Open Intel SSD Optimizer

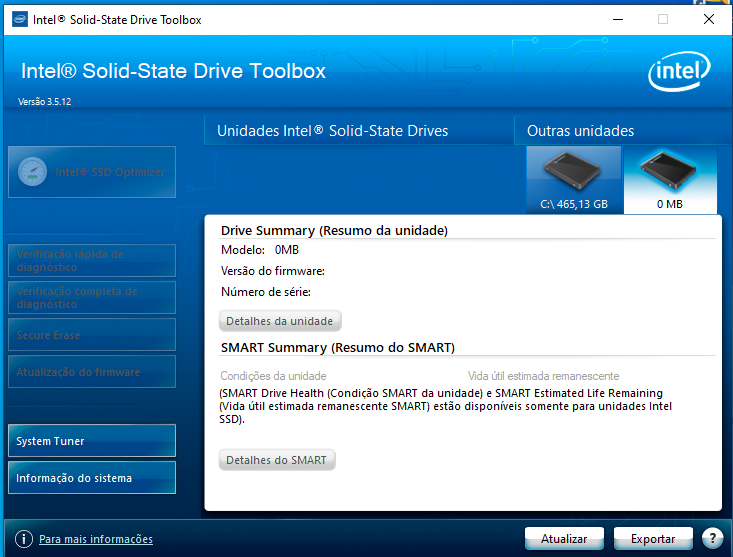[x=92, y=172]
